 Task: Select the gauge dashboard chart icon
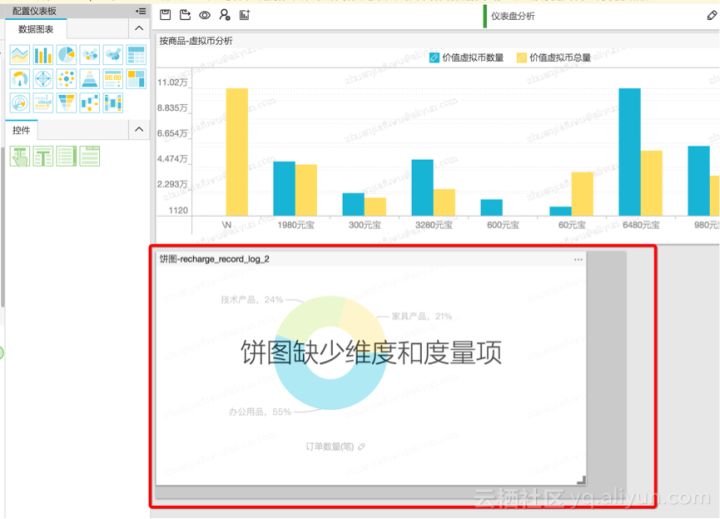20,79
